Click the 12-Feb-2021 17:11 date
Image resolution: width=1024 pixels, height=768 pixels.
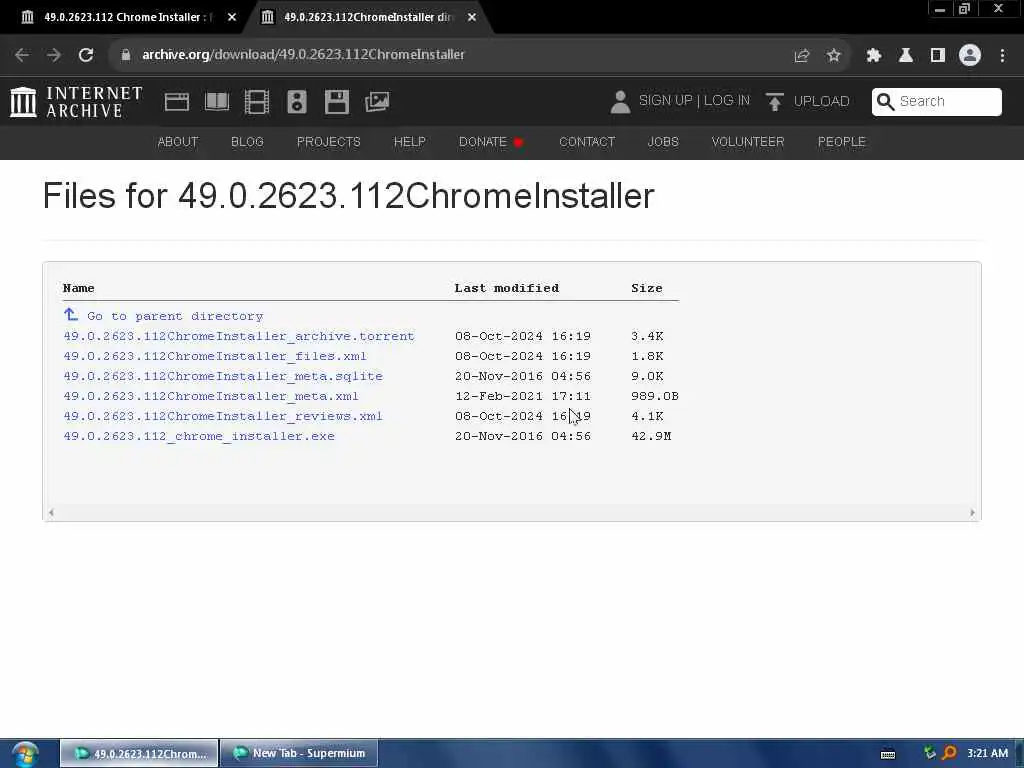coord(523,396)
